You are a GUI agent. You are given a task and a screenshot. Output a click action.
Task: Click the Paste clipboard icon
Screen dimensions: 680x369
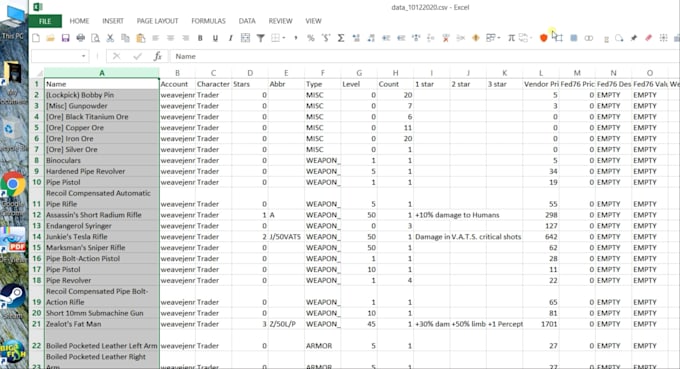coord(141,38)
